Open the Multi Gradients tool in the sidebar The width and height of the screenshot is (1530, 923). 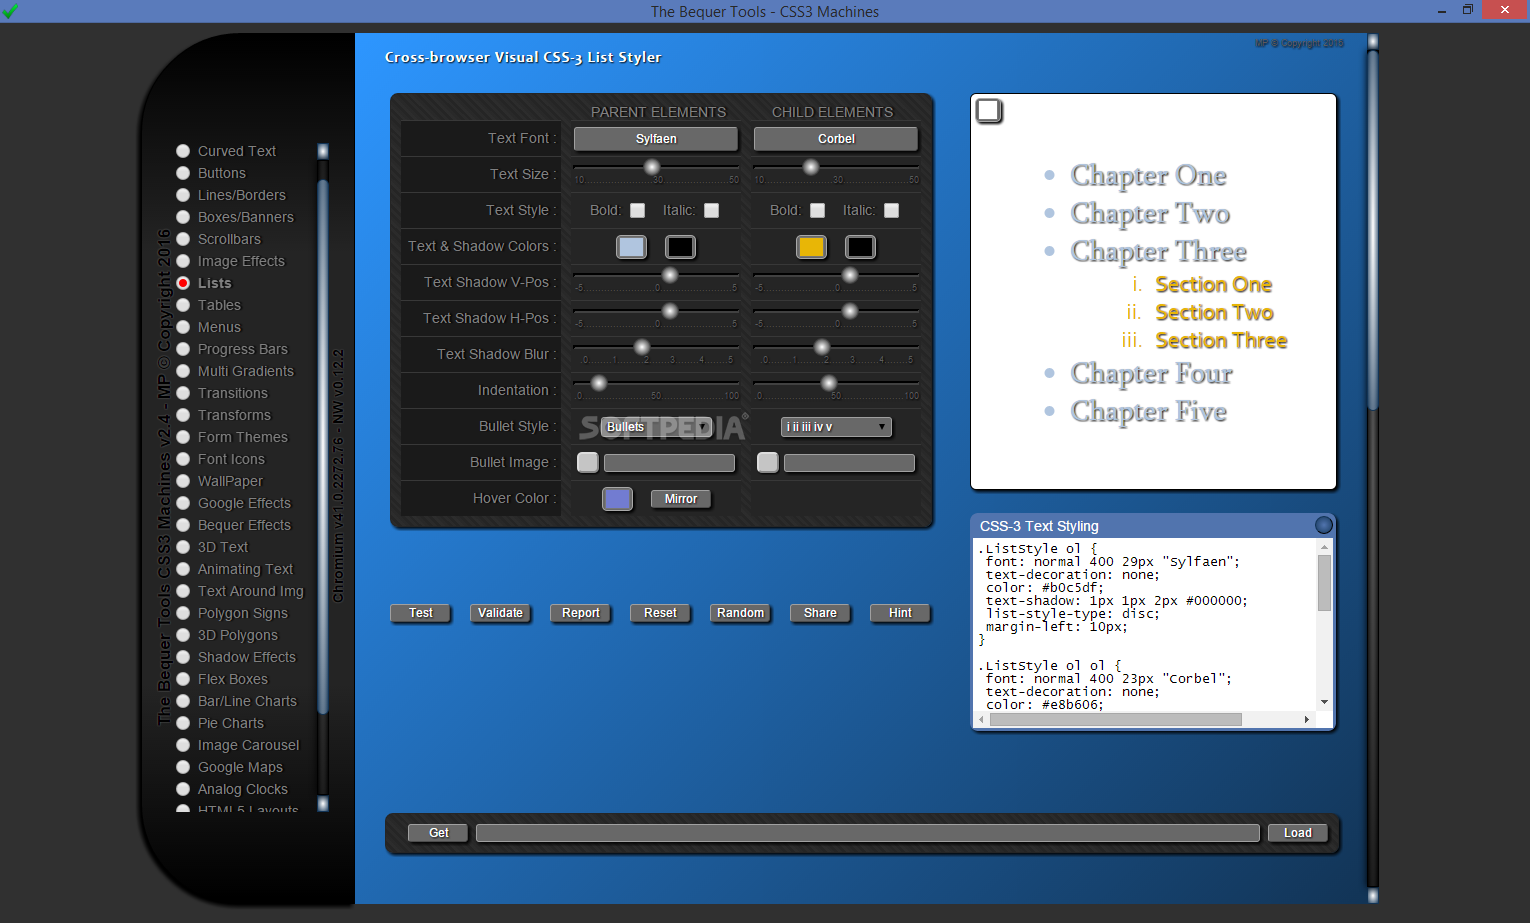point(246,371)
